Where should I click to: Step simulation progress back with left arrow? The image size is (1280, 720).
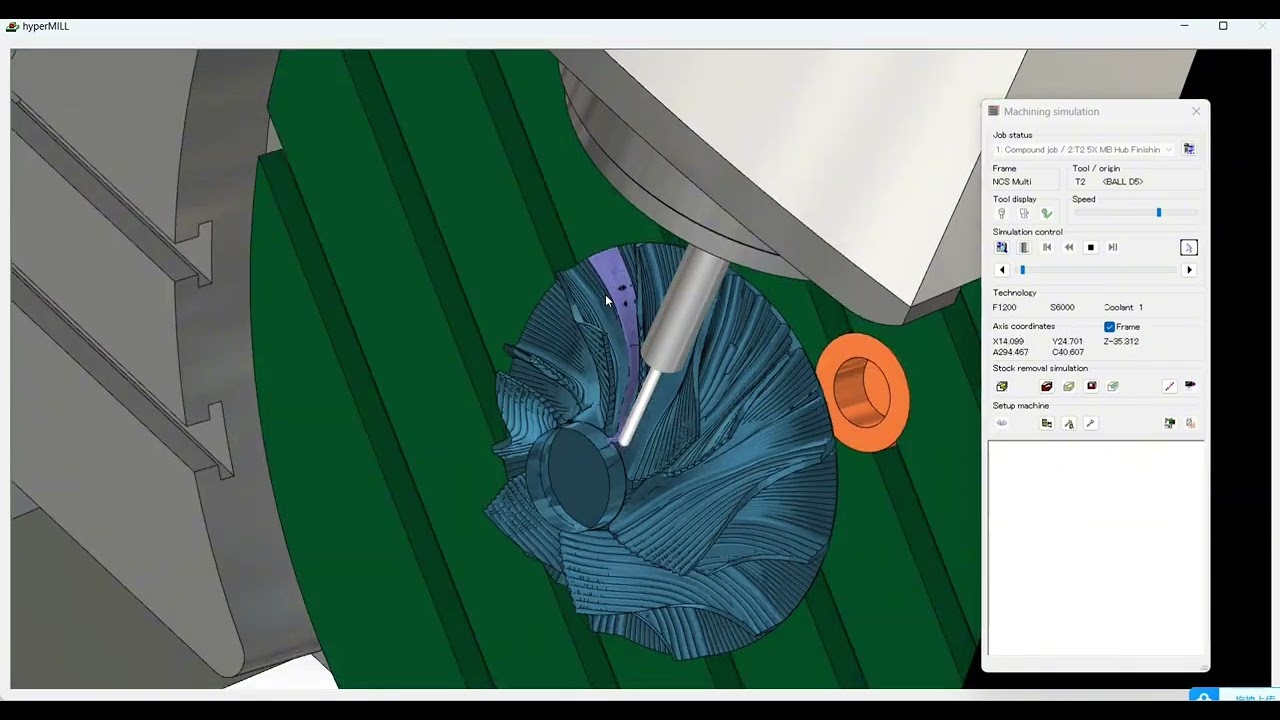(1002, 270)
